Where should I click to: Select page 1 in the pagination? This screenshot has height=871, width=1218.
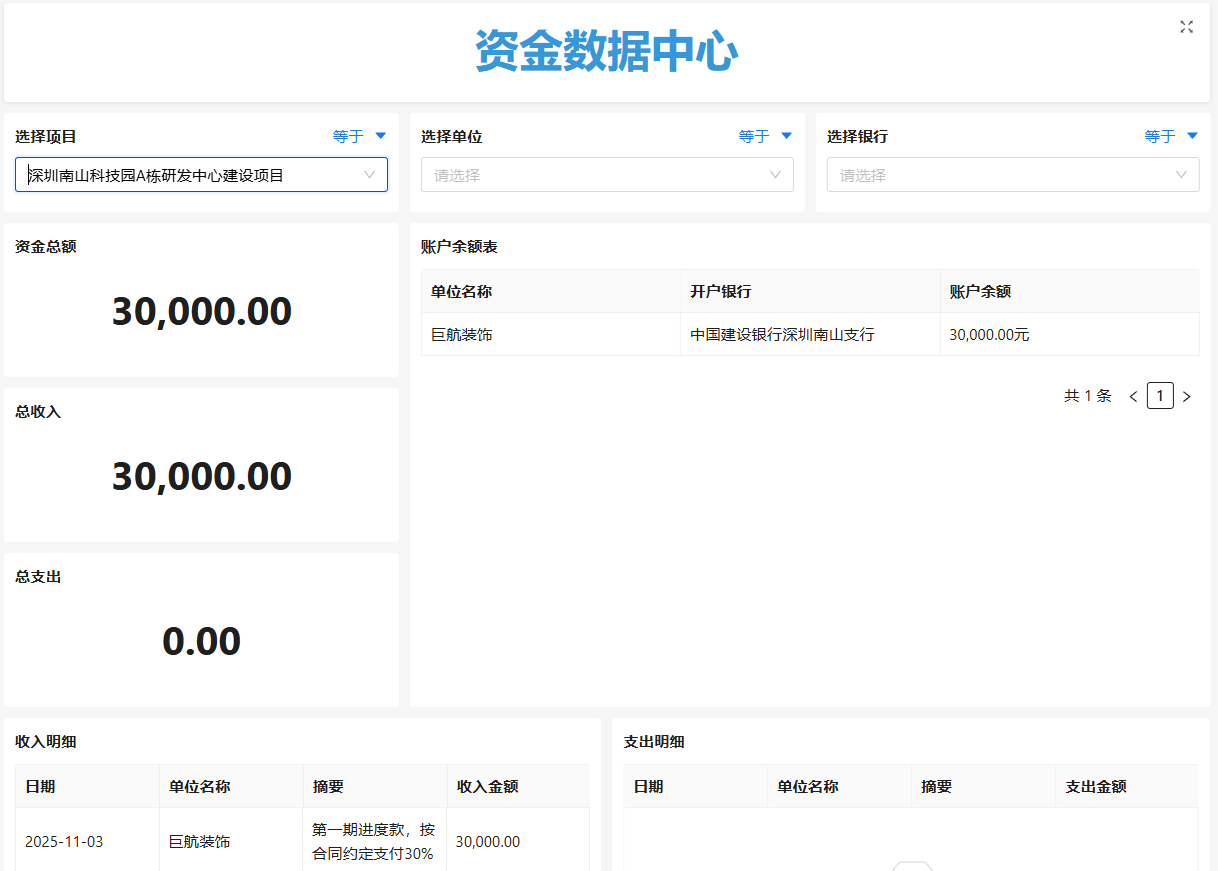[x=1160, y=396]
